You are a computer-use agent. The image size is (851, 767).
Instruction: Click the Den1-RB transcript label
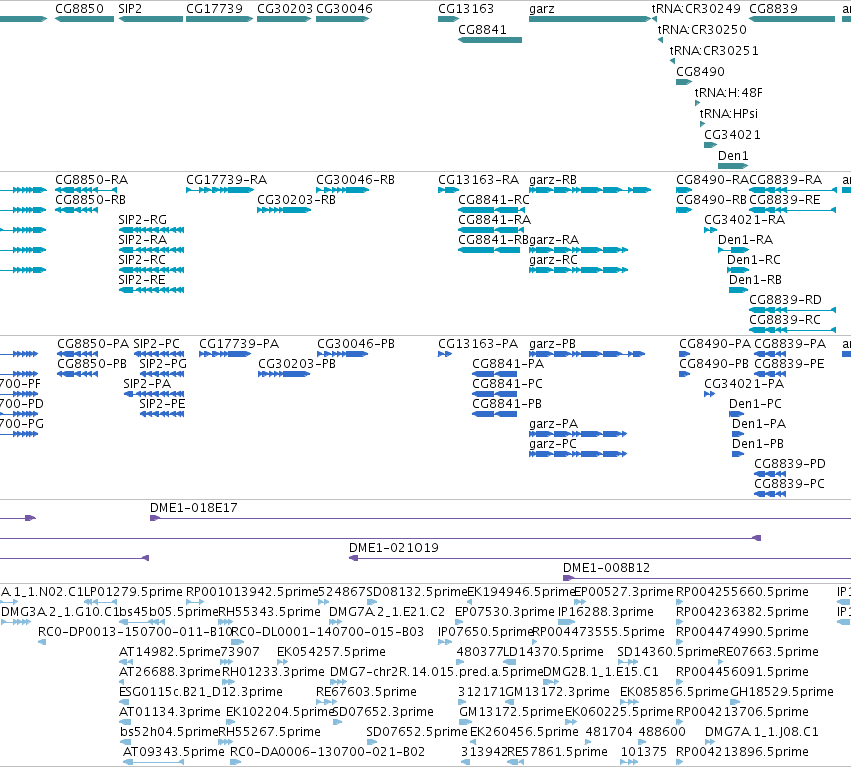pos(755,280)
